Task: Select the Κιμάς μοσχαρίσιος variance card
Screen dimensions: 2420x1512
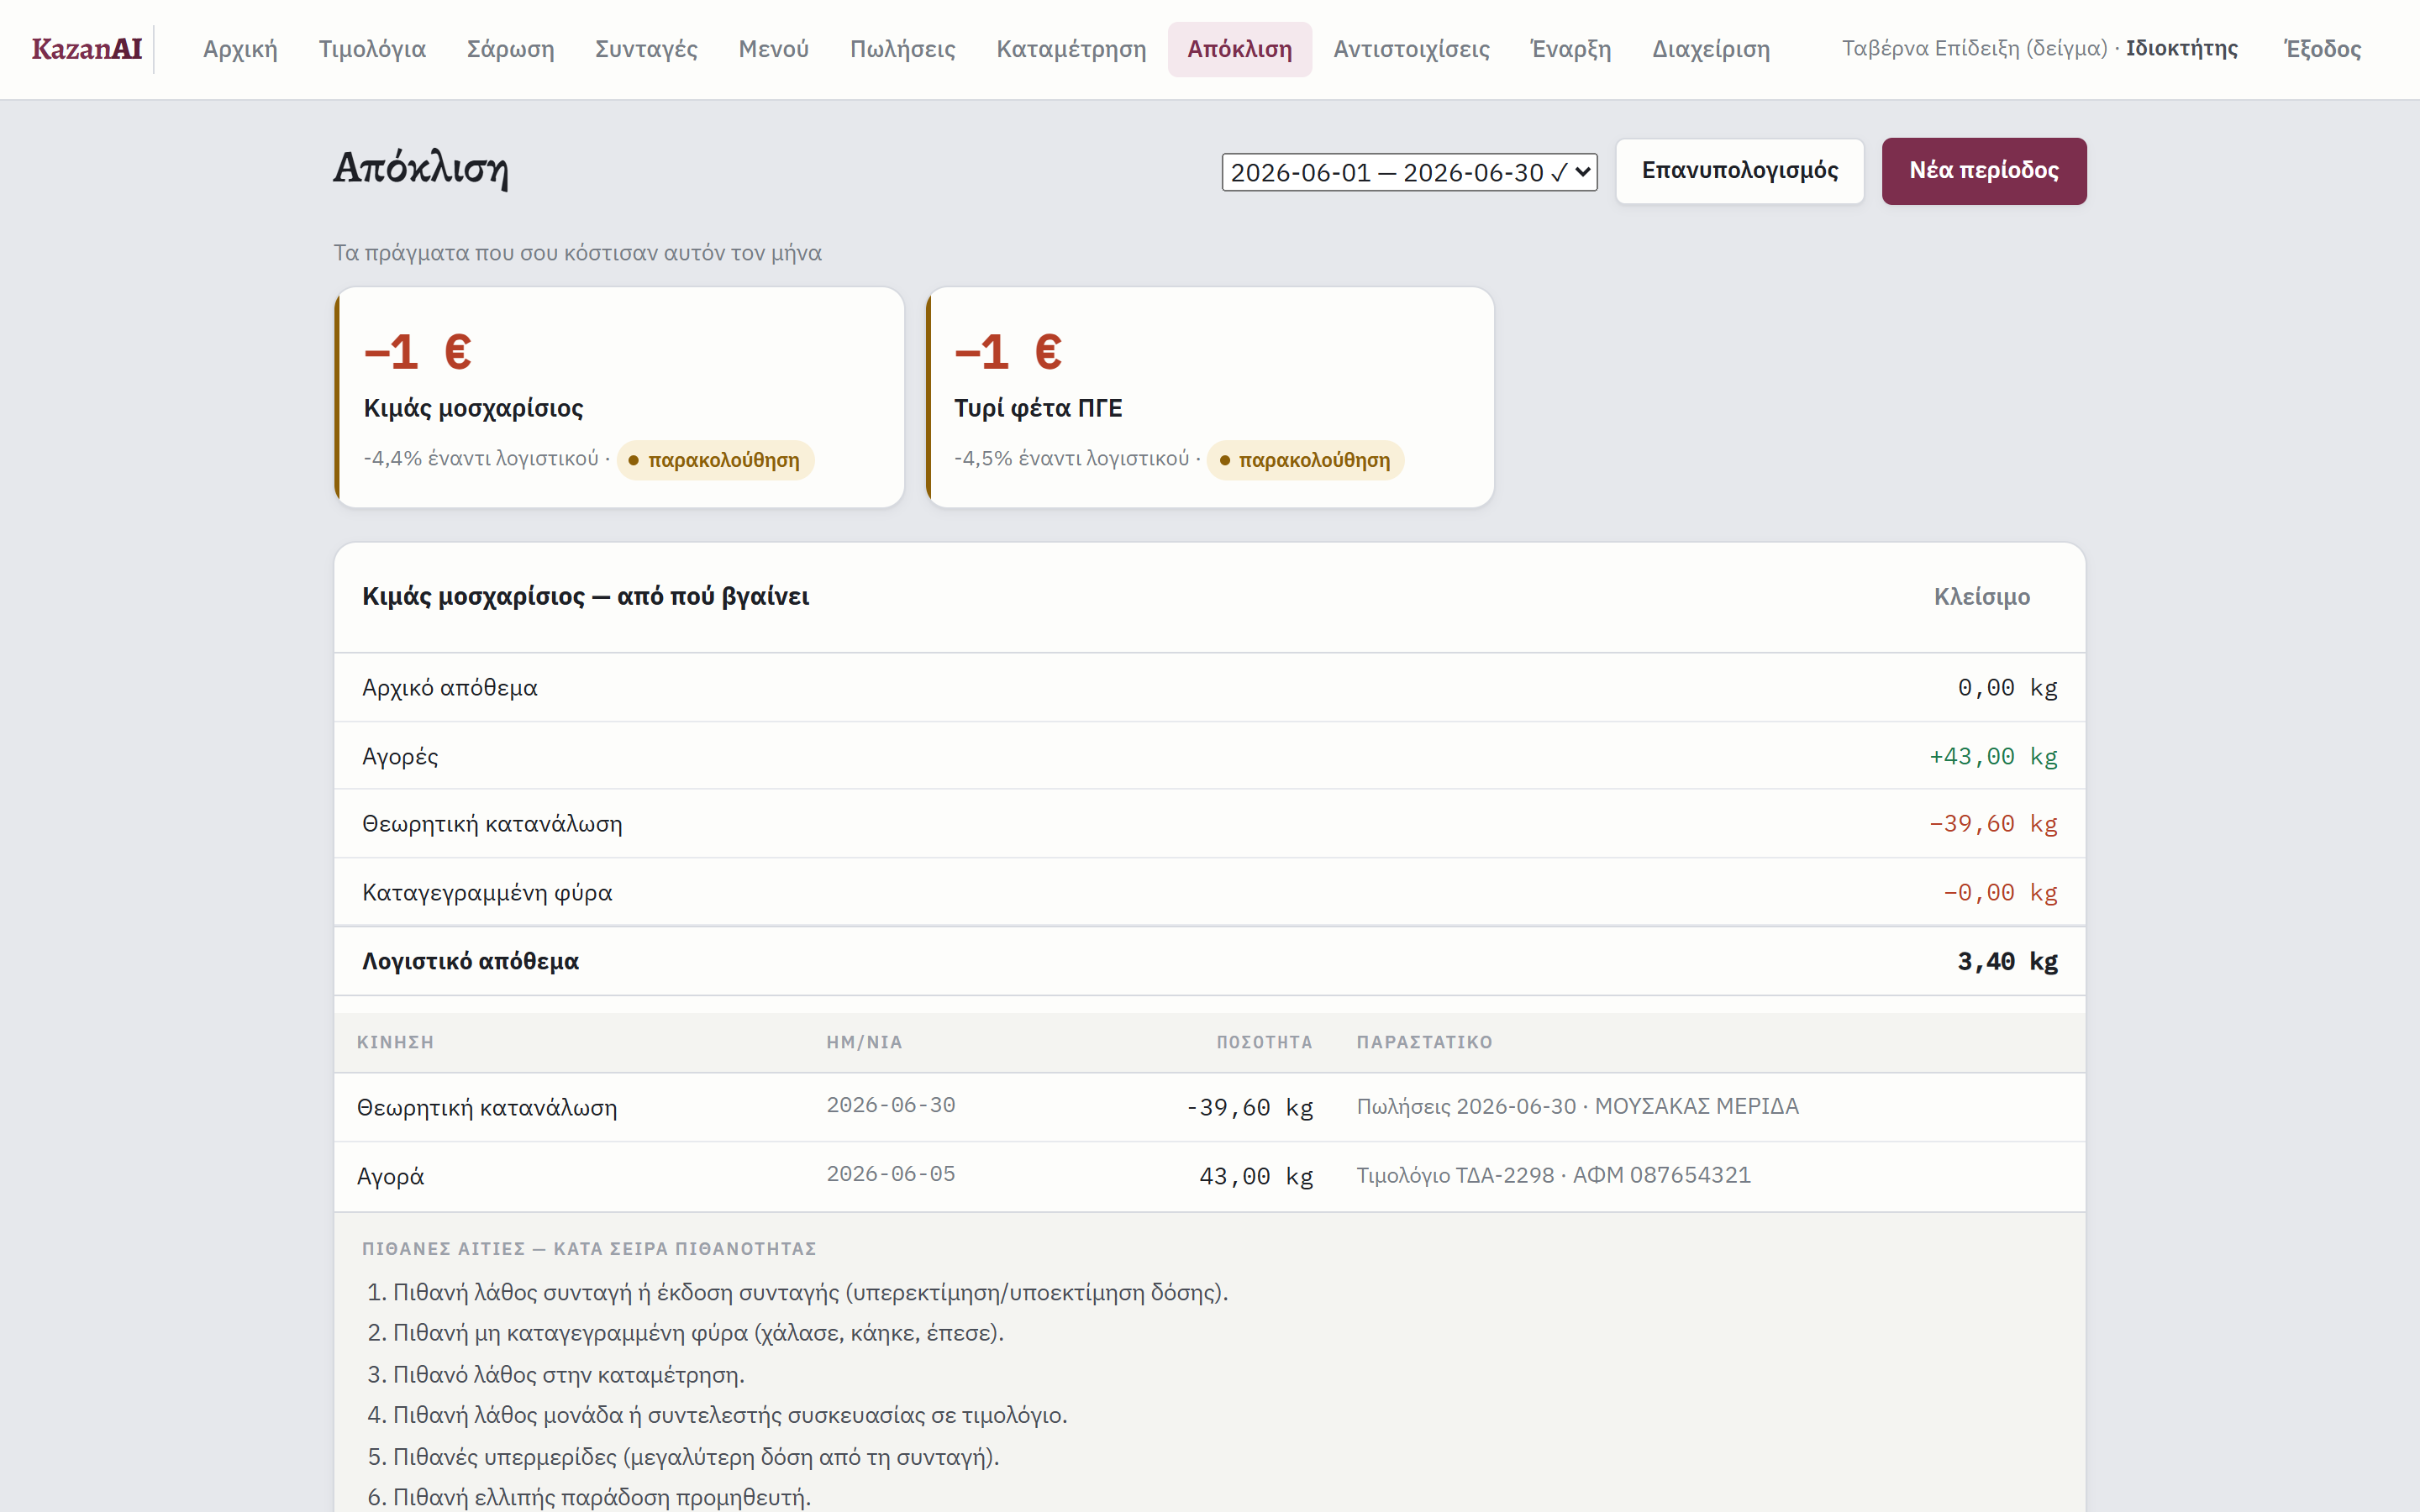Action: click(619, 398)
